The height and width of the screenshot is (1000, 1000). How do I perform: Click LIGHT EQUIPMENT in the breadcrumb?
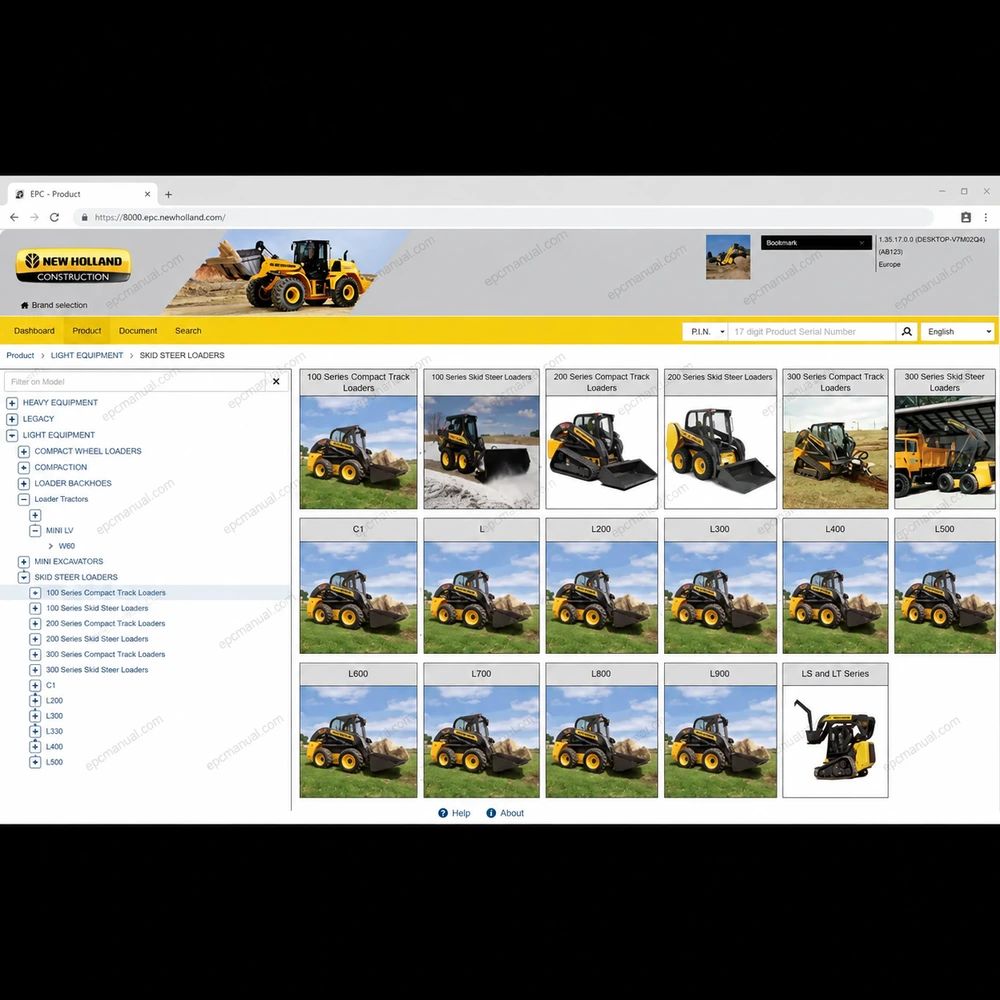[87, 355]
